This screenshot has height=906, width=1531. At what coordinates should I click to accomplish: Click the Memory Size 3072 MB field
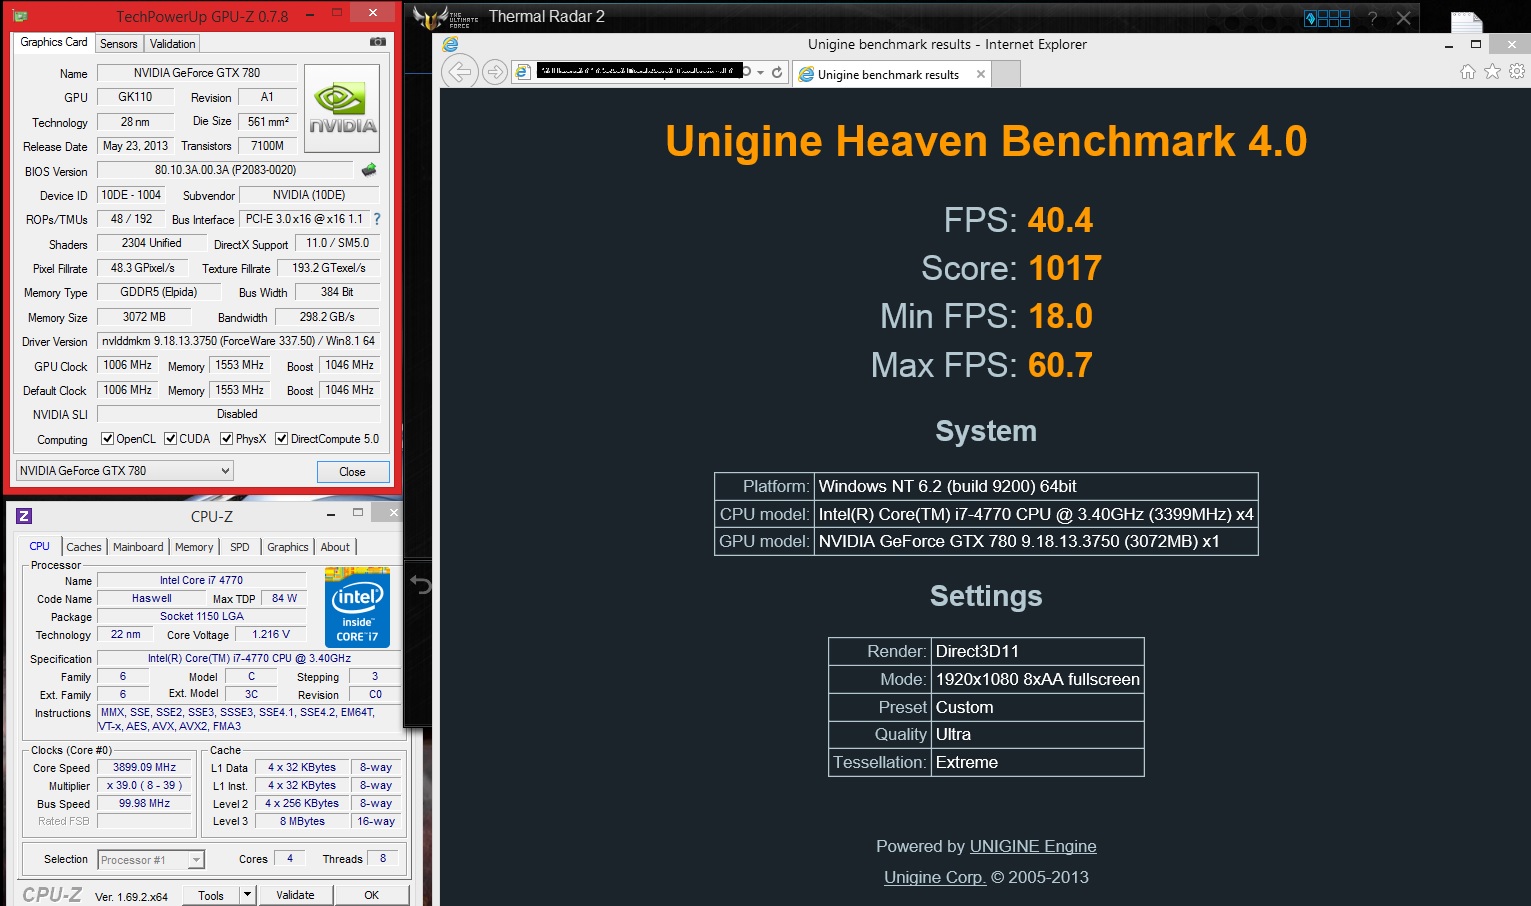(x=145, y=317)
